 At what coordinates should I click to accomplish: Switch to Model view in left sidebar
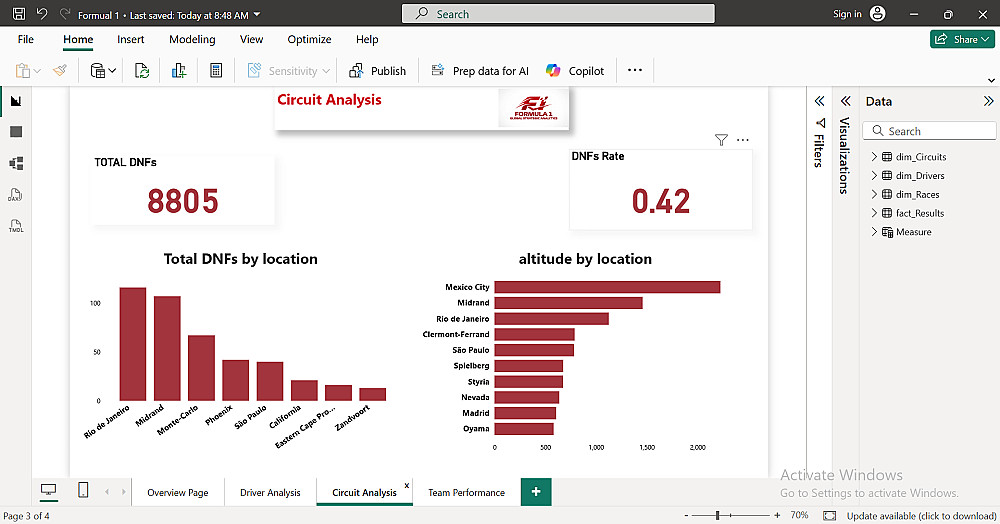point(16,163)
